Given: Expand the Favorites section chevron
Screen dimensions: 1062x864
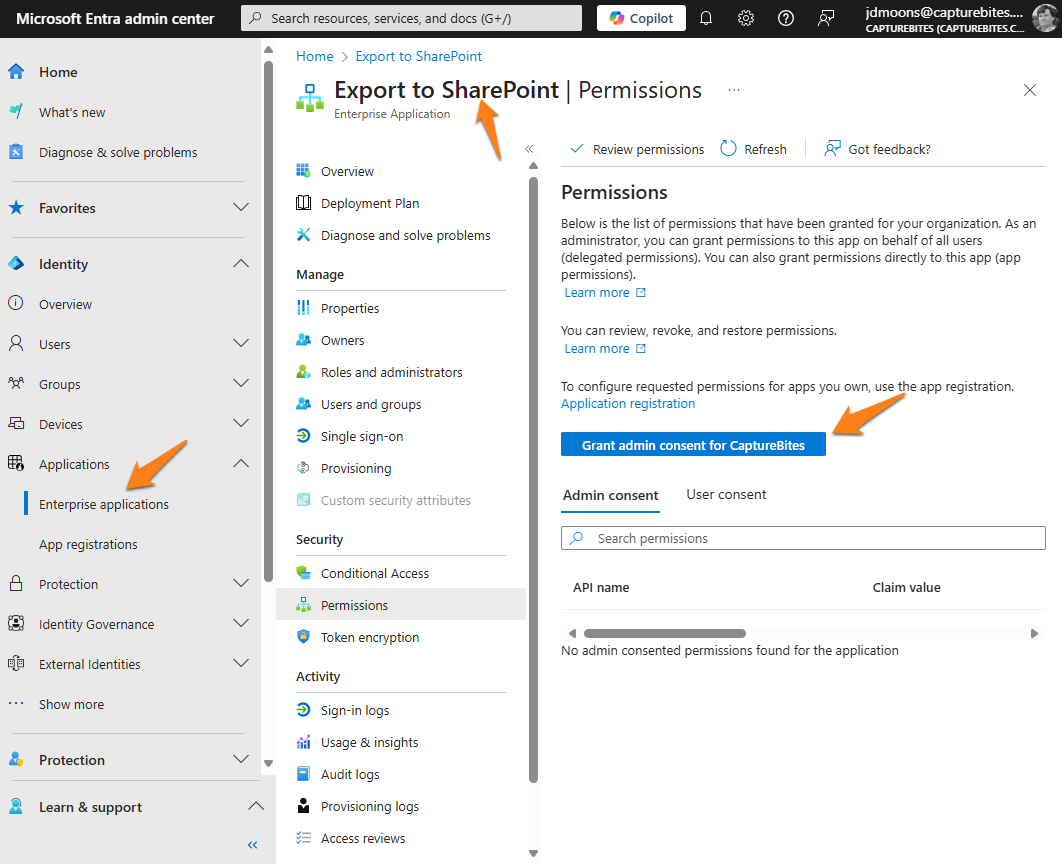Looking at the screenshot, I should tap(241, 207).
